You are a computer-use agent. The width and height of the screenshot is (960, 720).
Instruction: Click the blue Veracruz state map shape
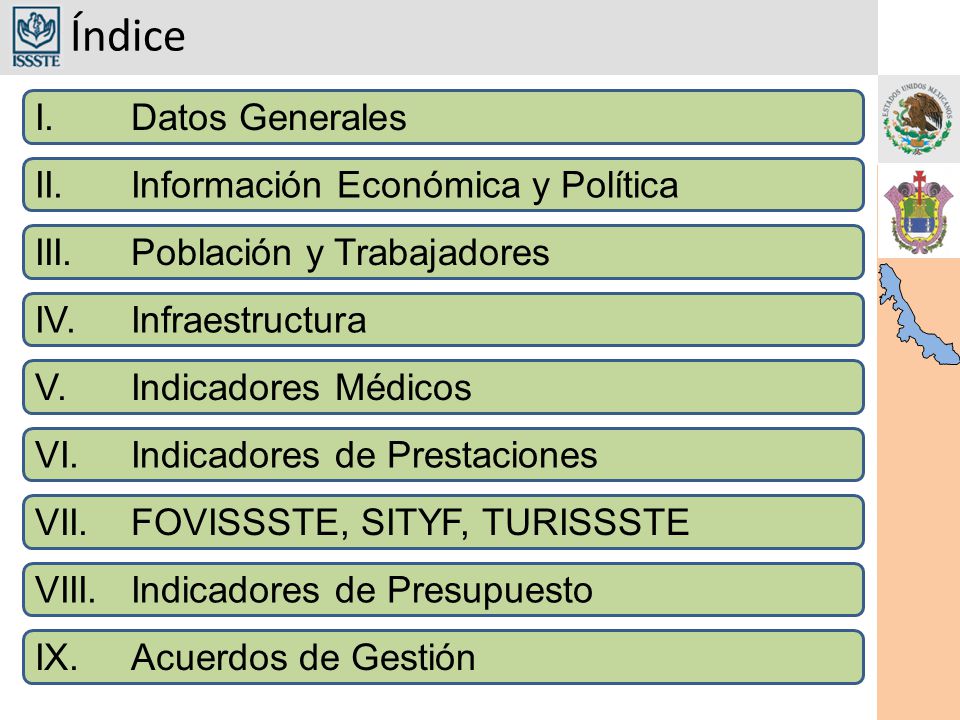[918, 314]
